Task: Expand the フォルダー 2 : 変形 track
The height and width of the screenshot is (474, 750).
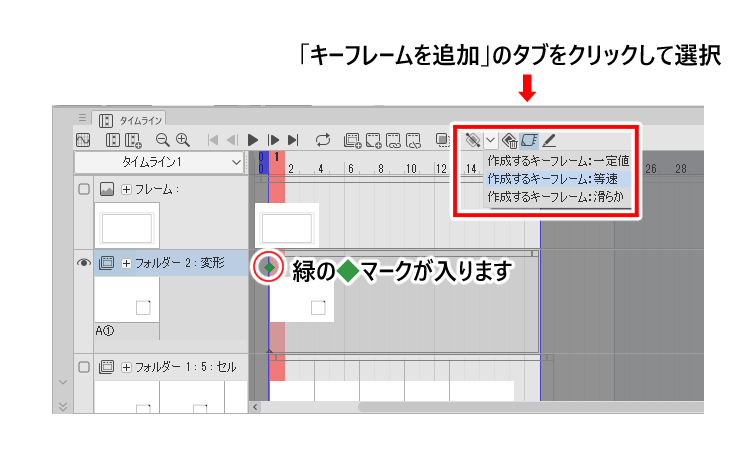Action: (x=126, y=264)
